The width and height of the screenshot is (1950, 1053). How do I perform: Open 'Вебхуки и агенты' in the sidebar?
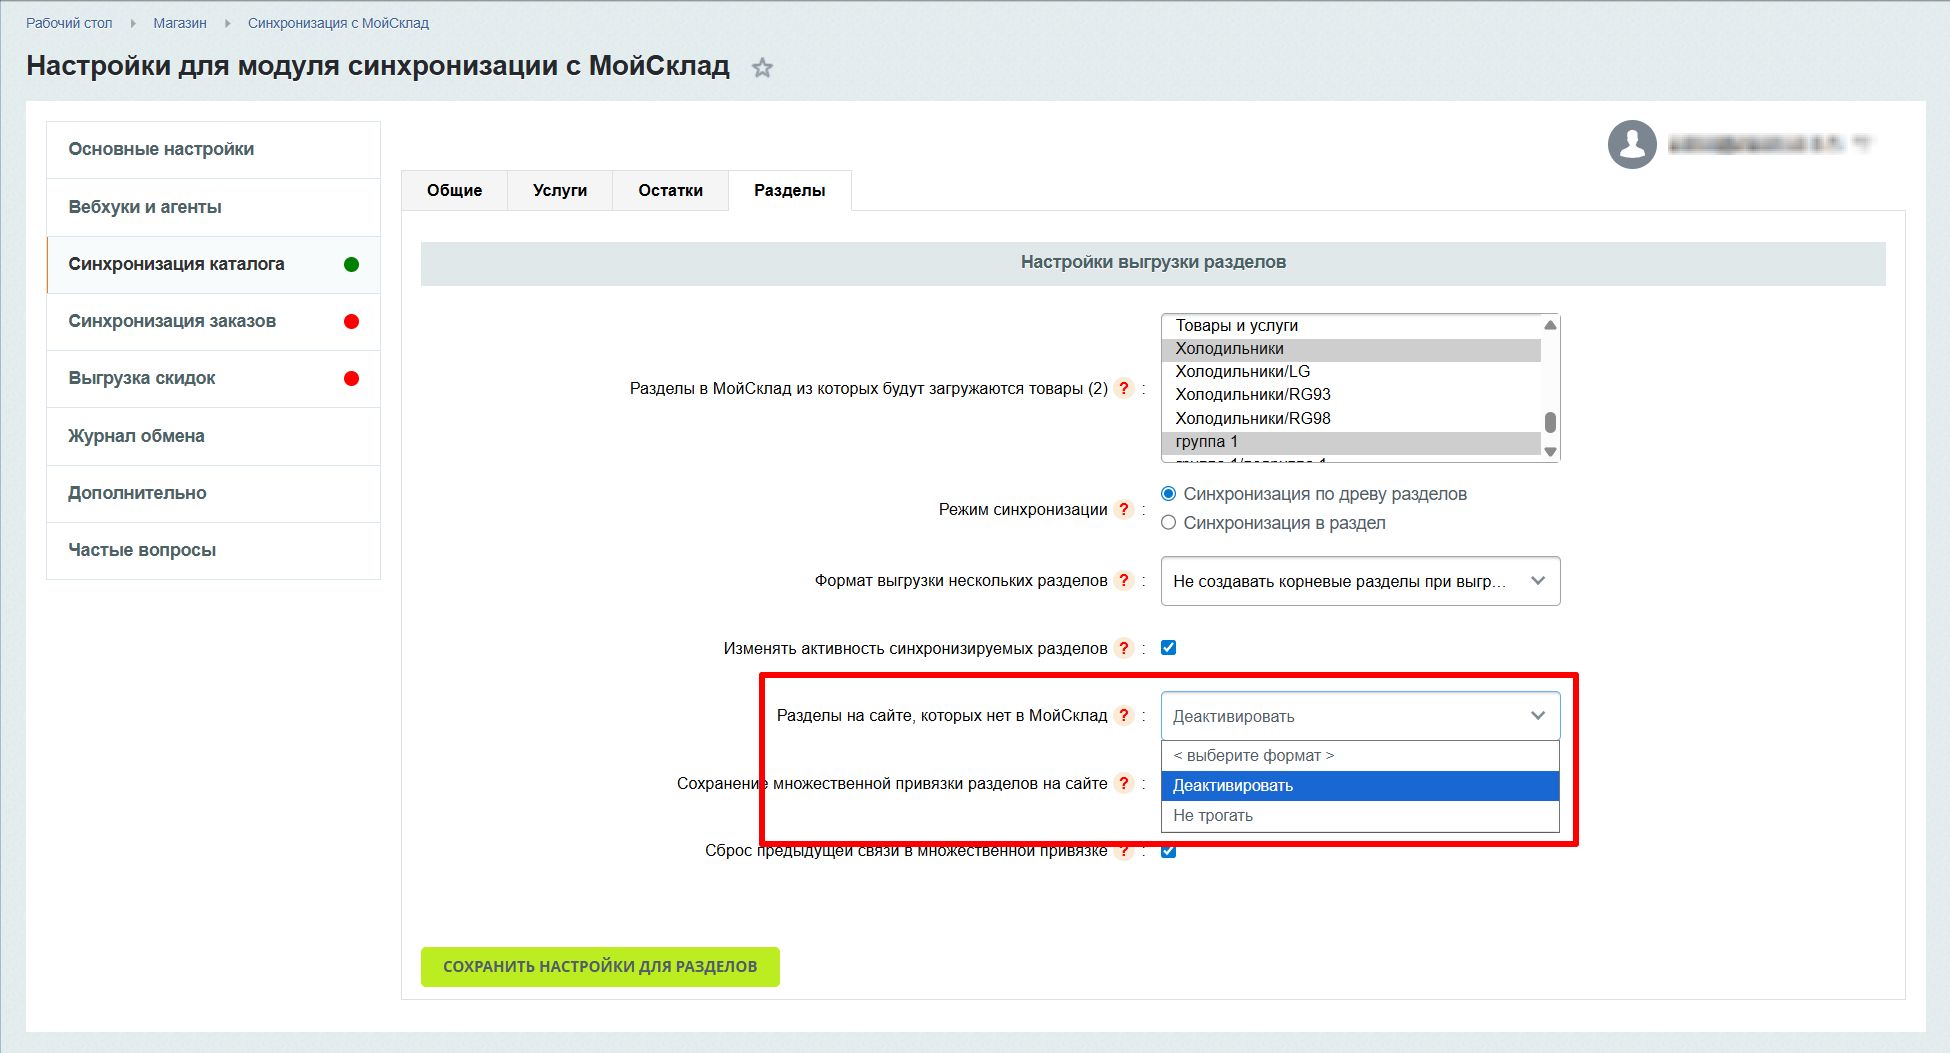(213, 207)
